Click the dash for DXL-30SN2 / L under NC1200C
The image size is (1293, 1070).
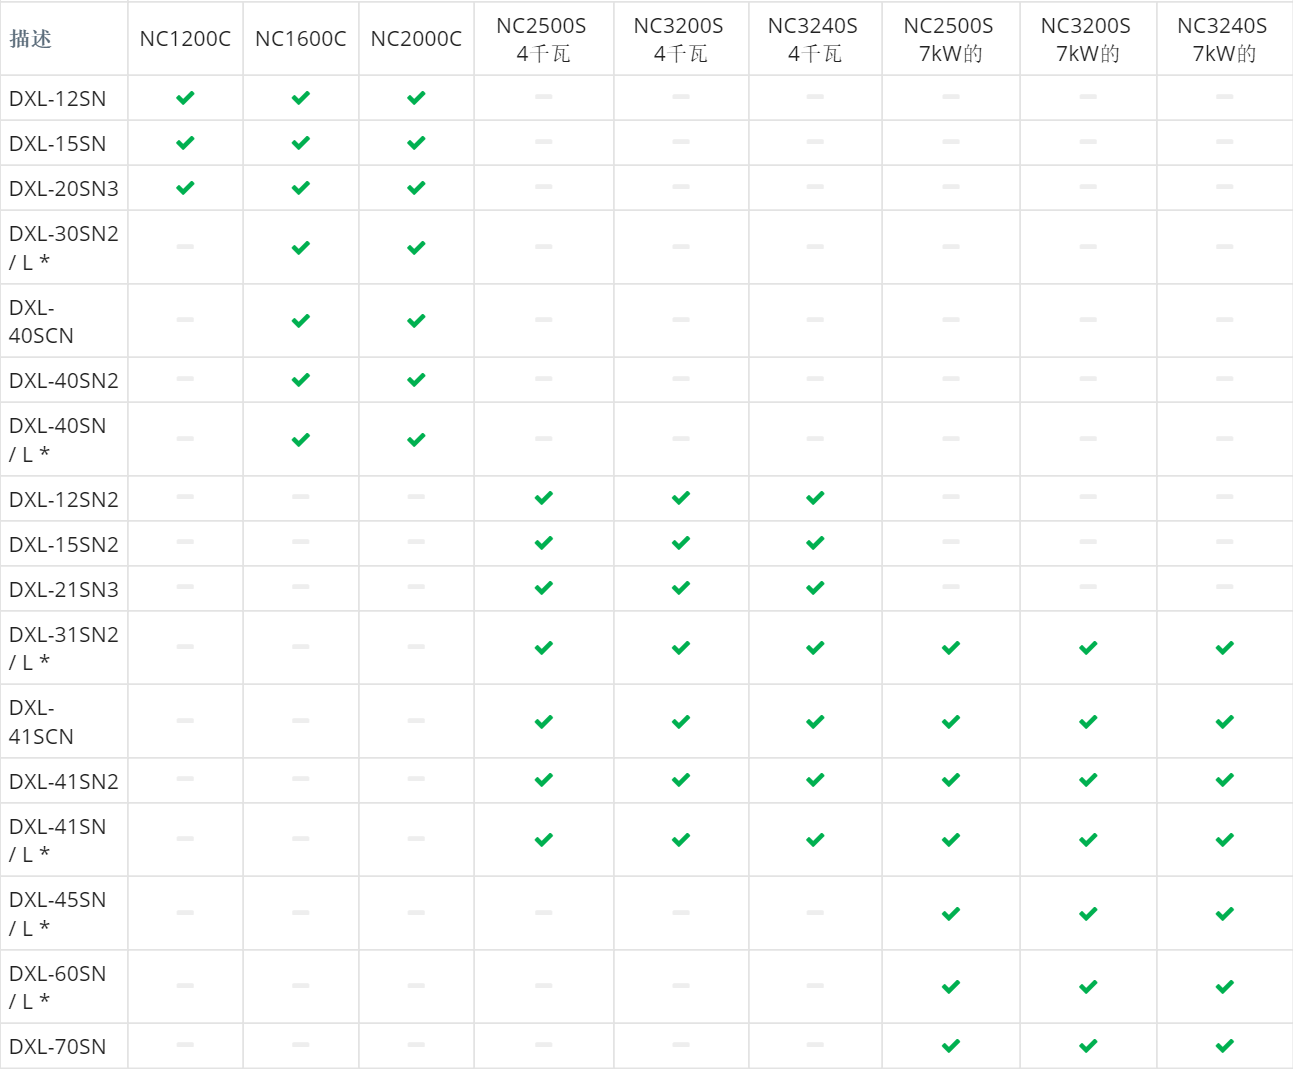(185, 247)
